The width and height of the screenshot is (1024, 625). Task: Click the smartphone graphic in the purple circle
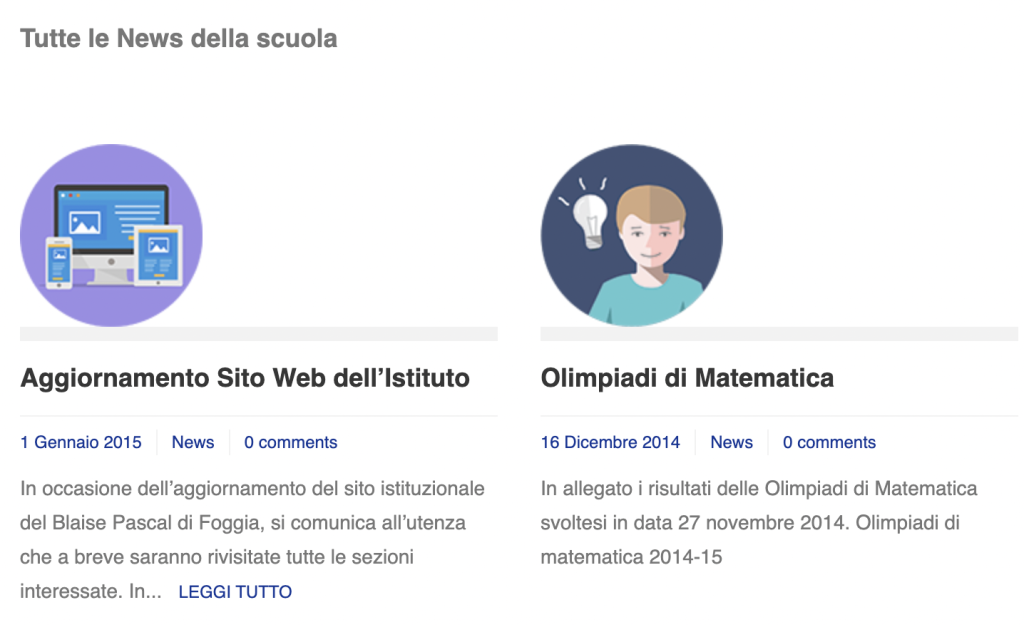click(x=59, y=263)
